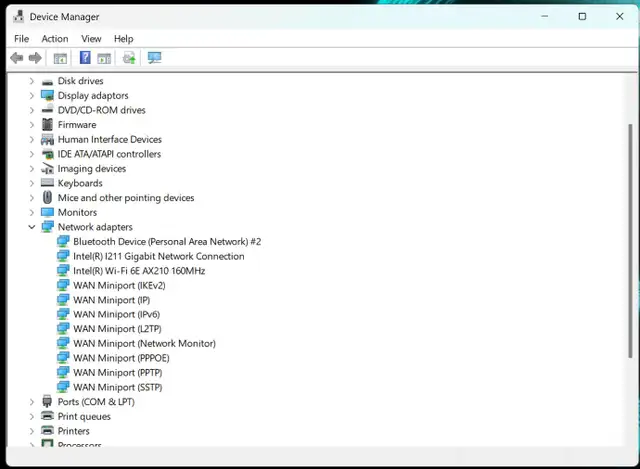
Task: Click the vertical scrollbar thumb
Action: click(x=630, y=241)
